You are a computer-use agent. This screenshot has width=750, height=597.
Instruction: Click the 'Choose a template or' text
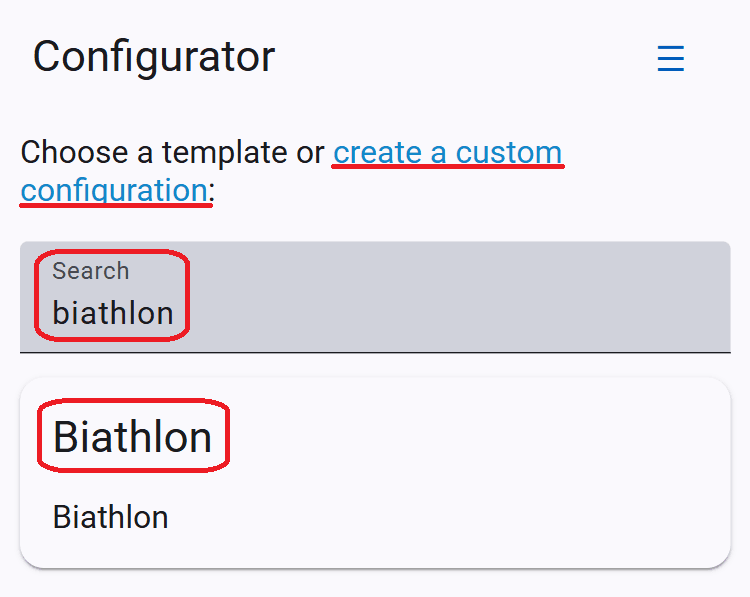click(x=173, y=153)
